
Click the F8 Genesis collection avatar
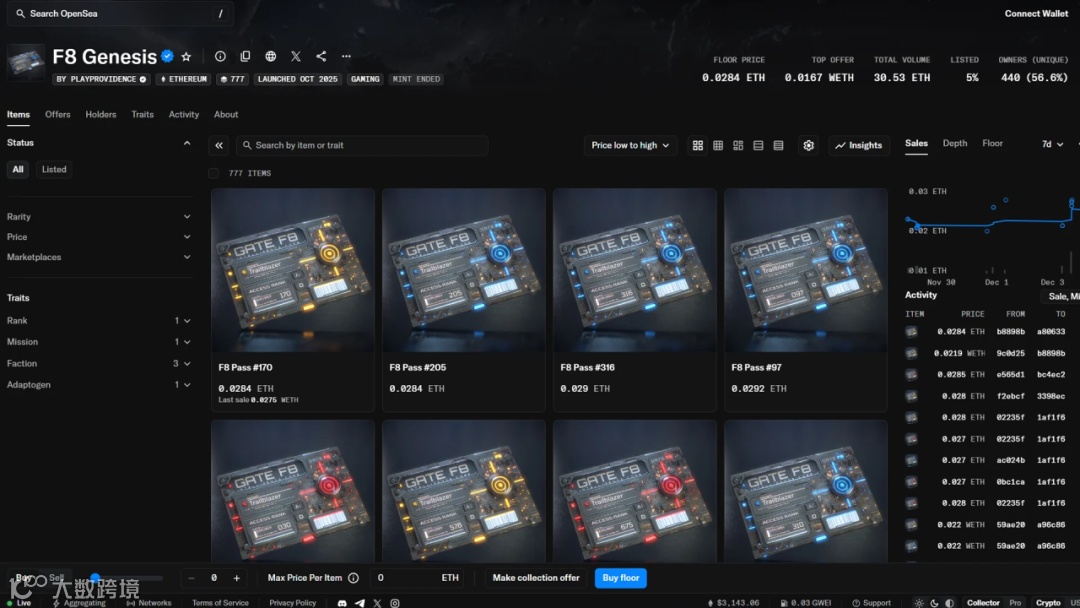[x=26, y=63]
